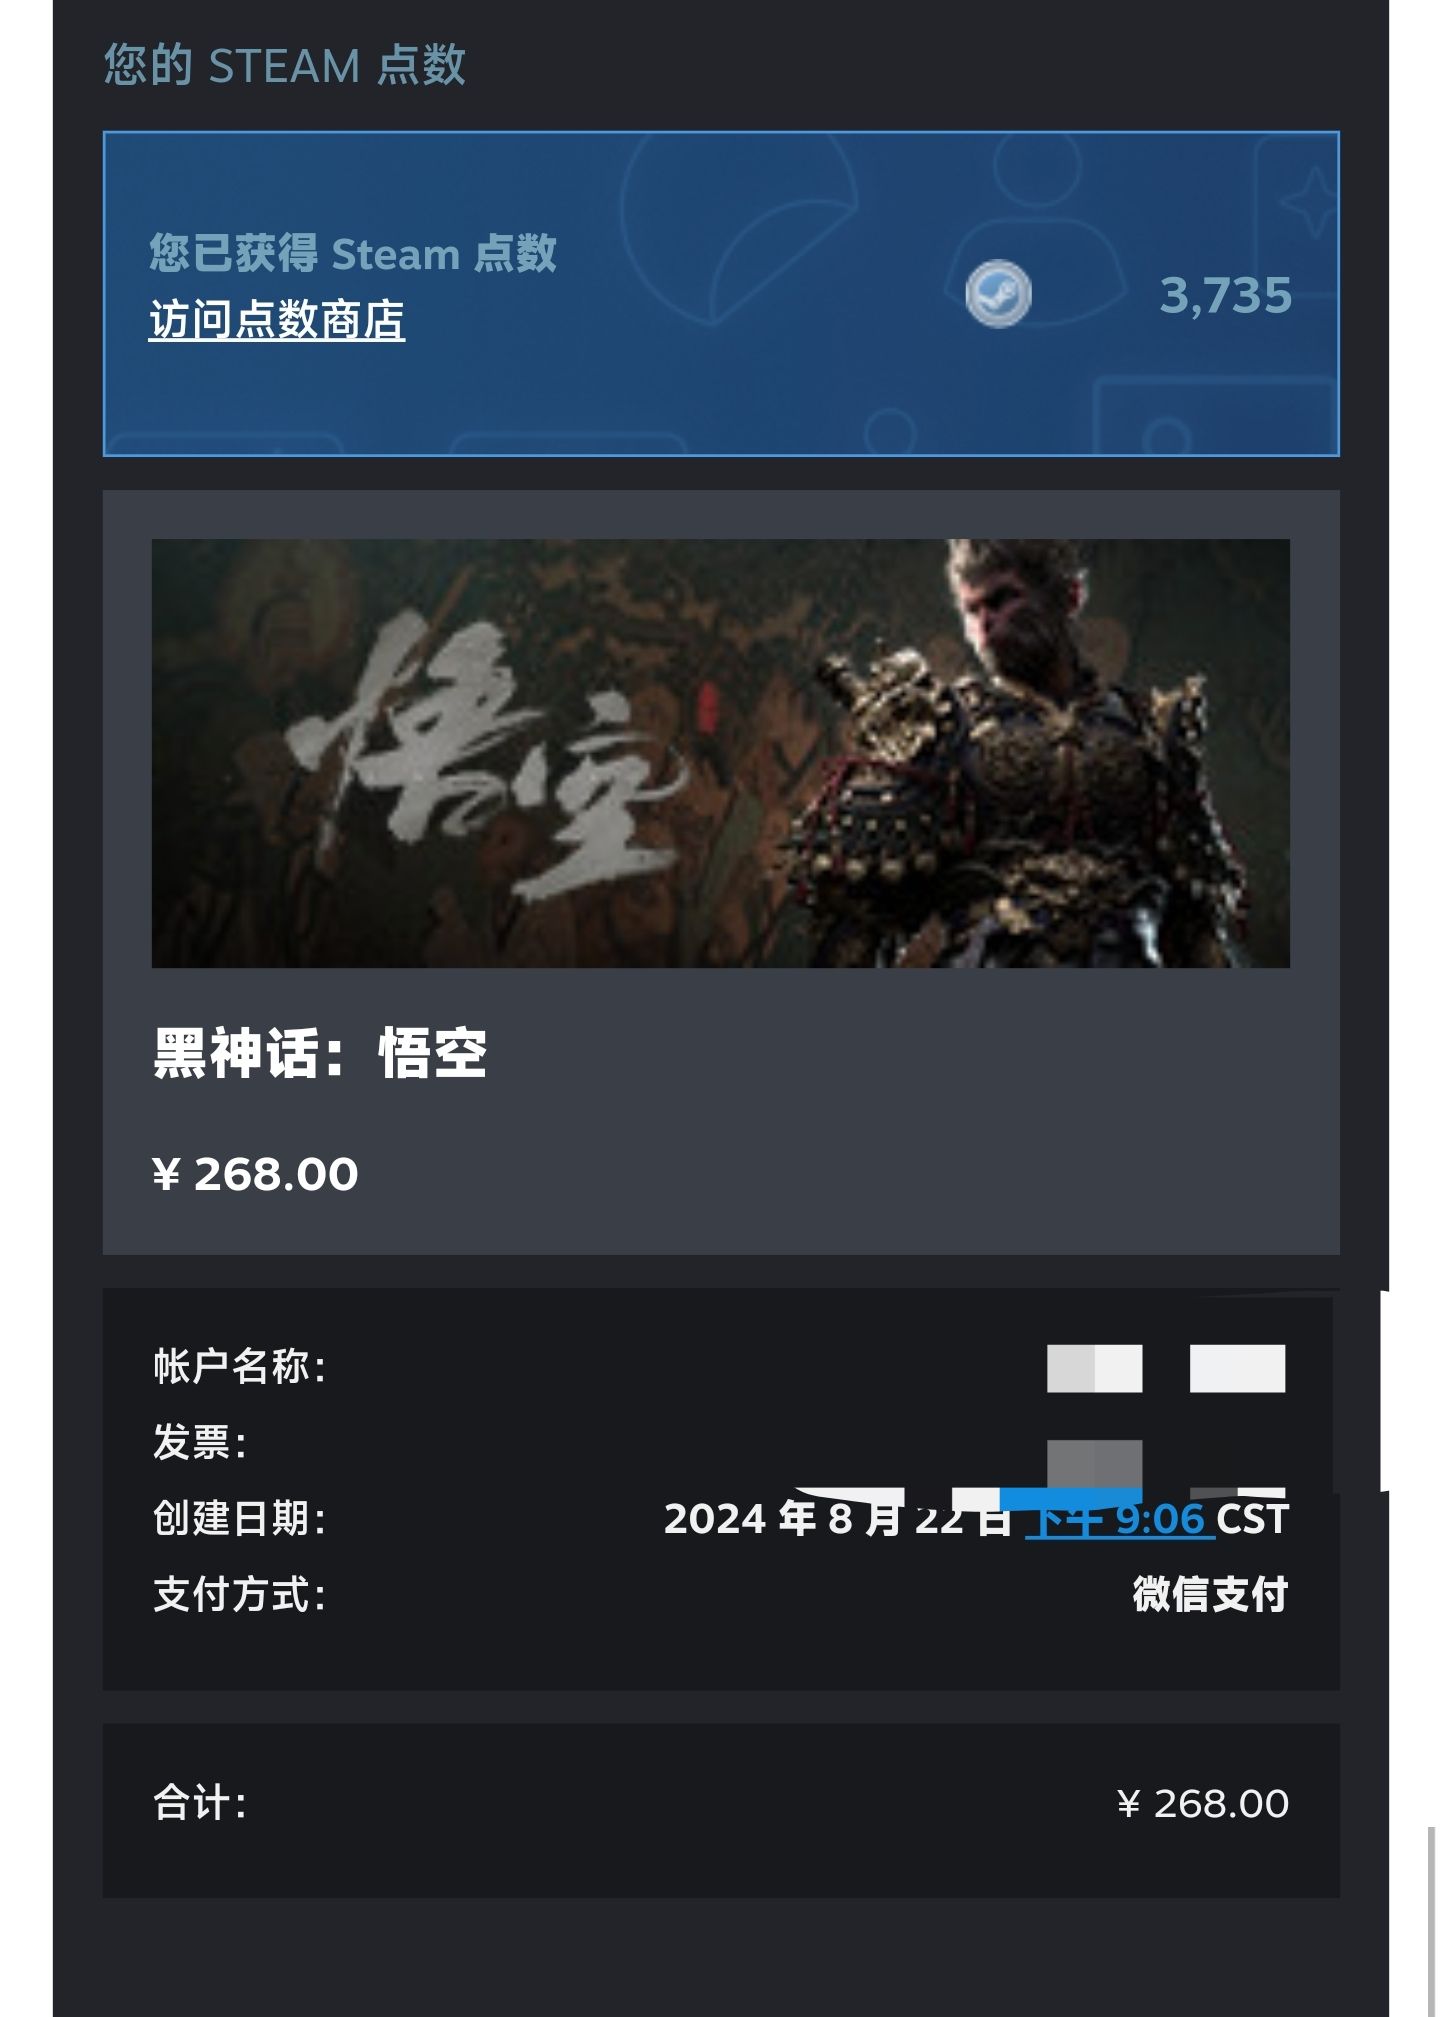Screen dimensions: 1440x2017
Task: Click the page scrollbar on the right edge
Action: [1432, 1920]
